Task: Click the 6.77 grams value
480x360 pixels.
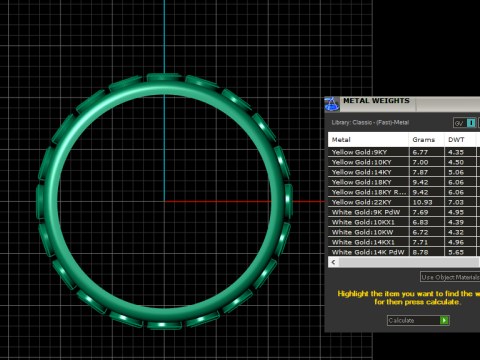Action: [x=420, y=152]
